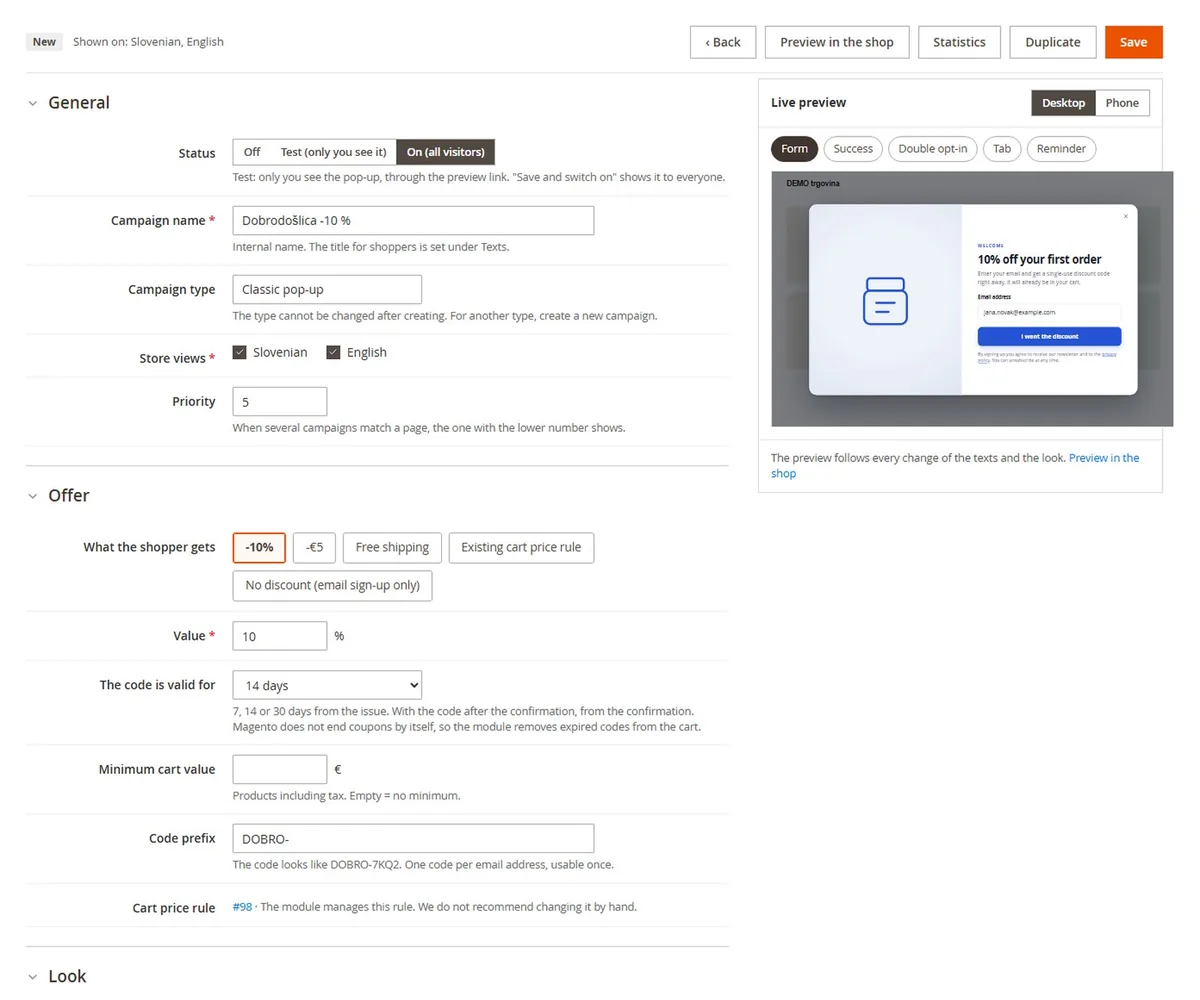Go back with the Back button
The image size is (1200, 1000).
pos(723,42)
